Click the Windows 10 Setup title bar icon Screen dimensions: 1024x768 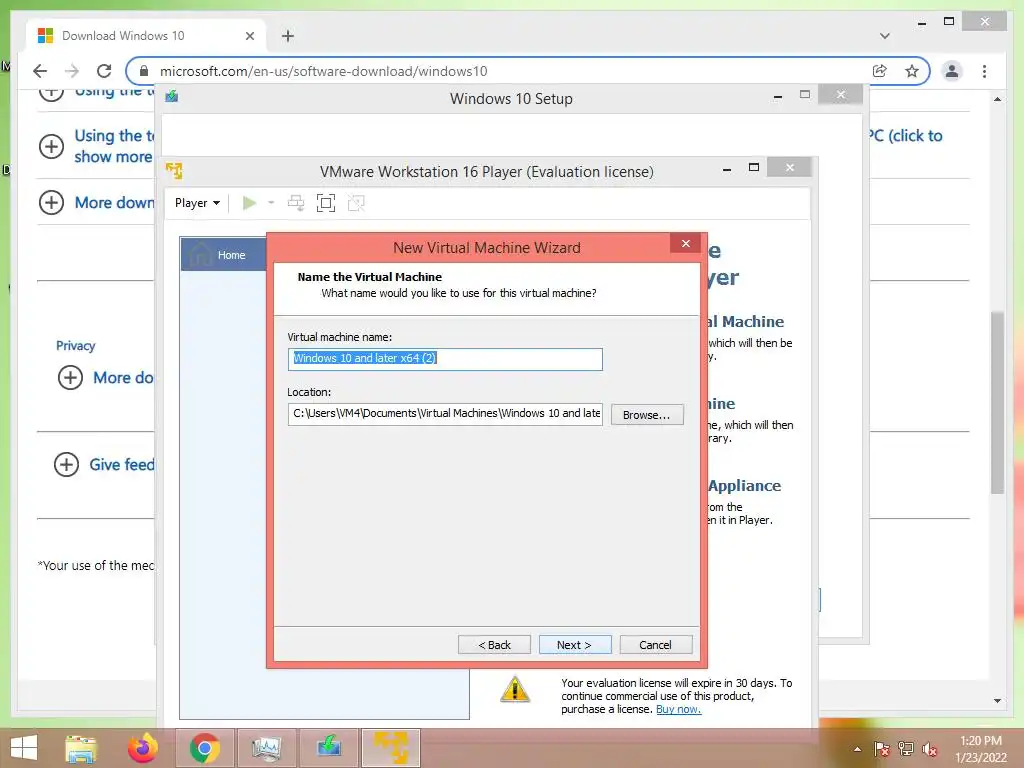(172, 97)
